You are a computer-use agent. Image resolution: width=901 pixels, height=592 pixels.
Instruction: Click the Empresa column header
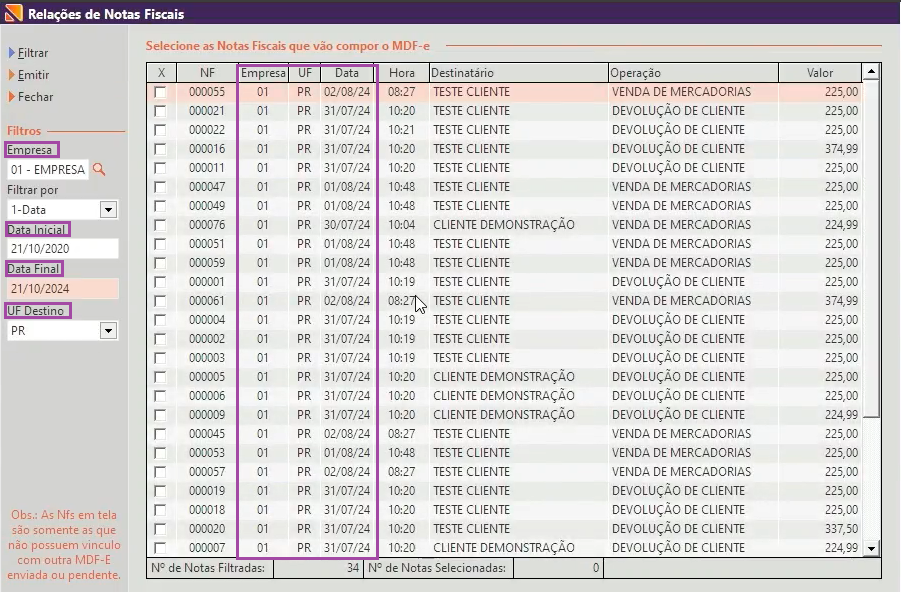[263, 73]
